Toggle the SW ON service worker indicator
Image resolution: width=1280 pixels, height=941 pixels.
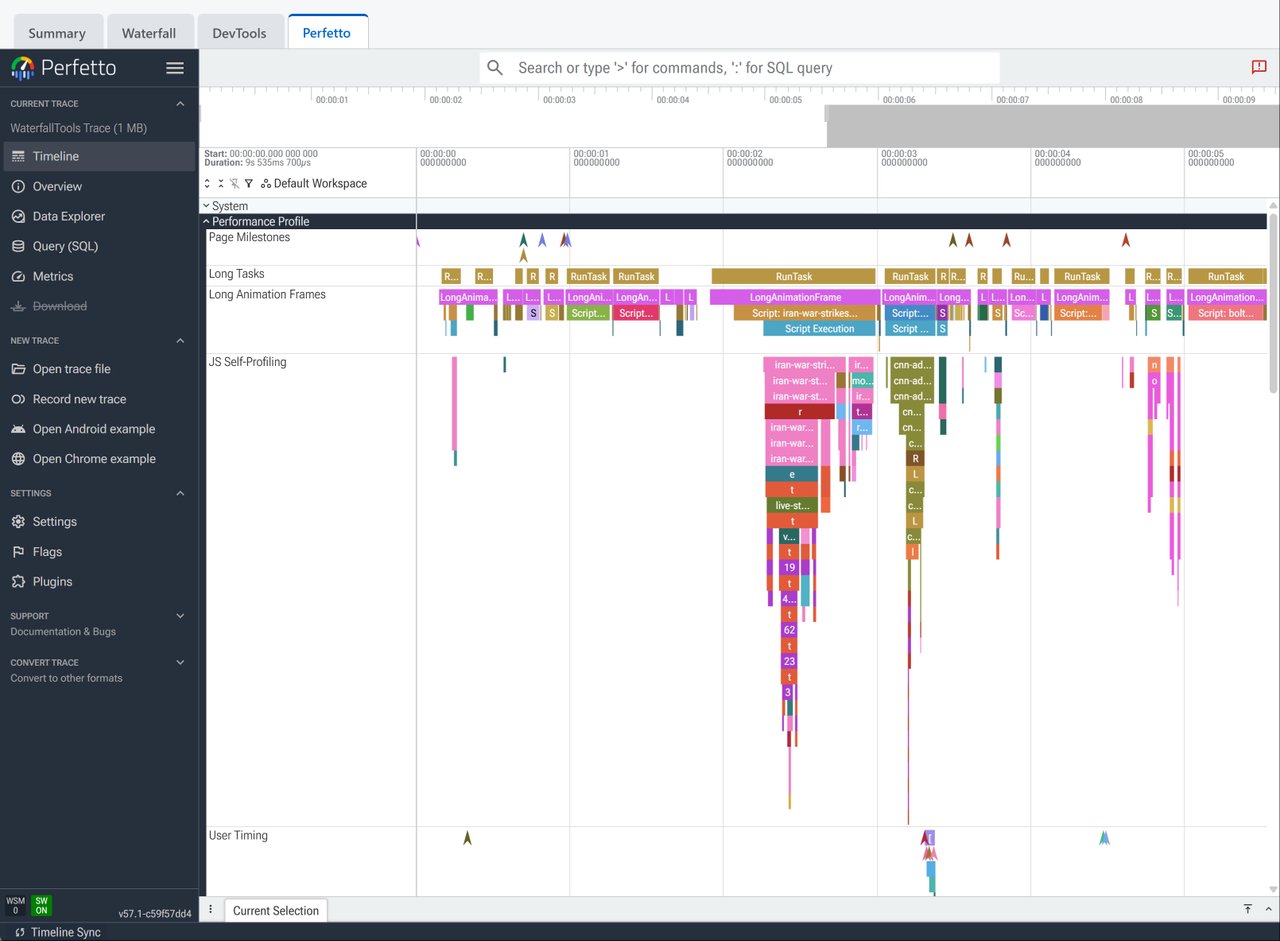click(41, 905)
